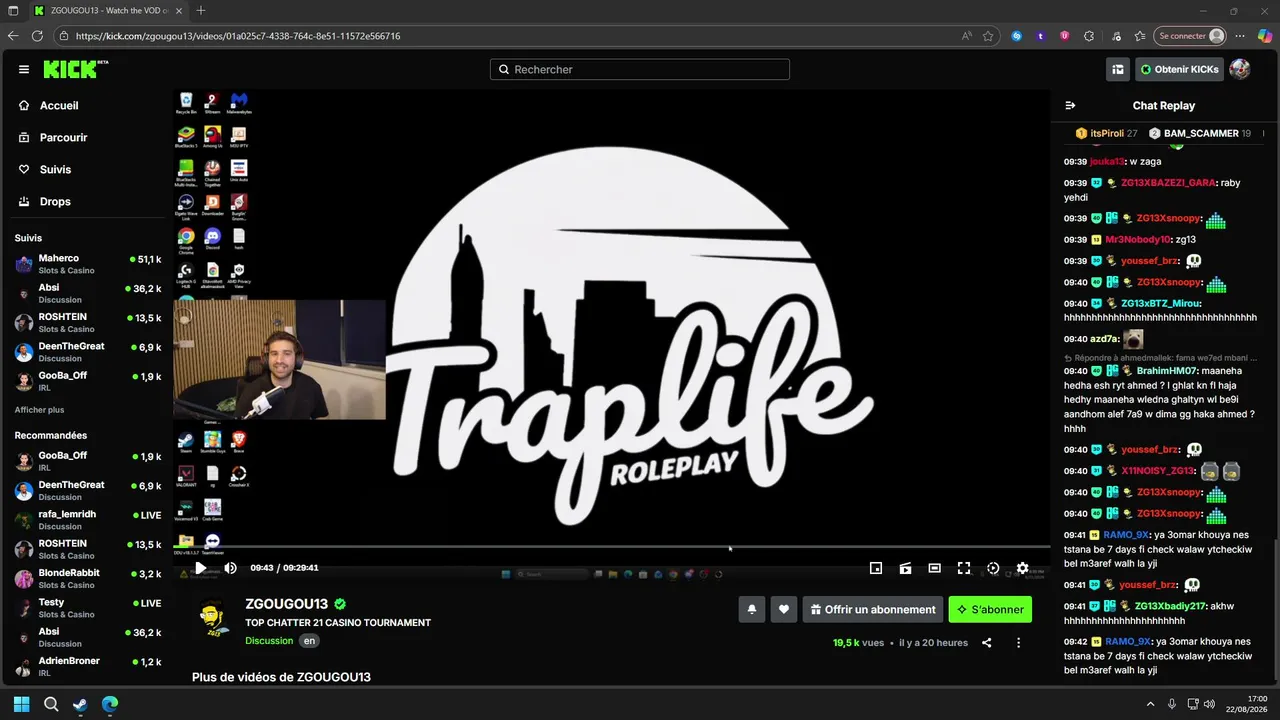Open AdrienBroner recommended channel
The width and height of the screenshot is (1280, 720).
click(87, 667)
